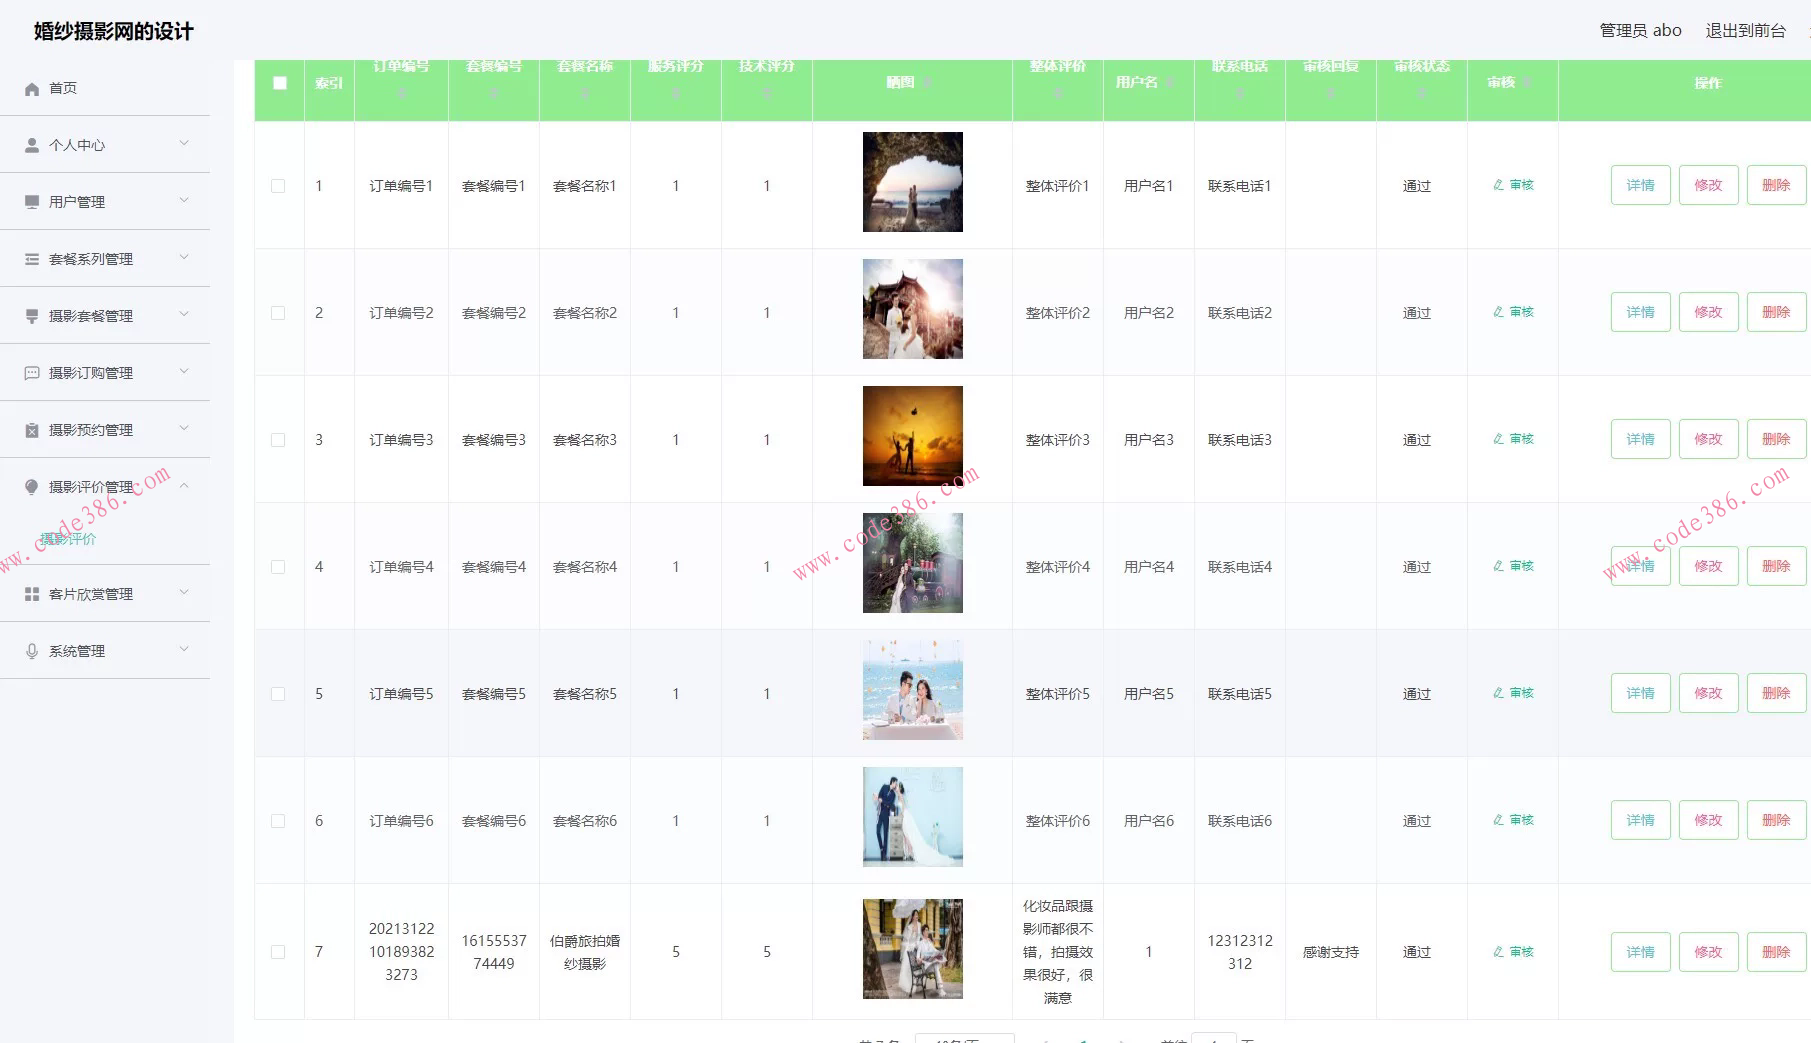Click the 首页 home icon in sidebar
Screen dimensions: 1811x1043
pyautogui.click(x=32, y=89)
